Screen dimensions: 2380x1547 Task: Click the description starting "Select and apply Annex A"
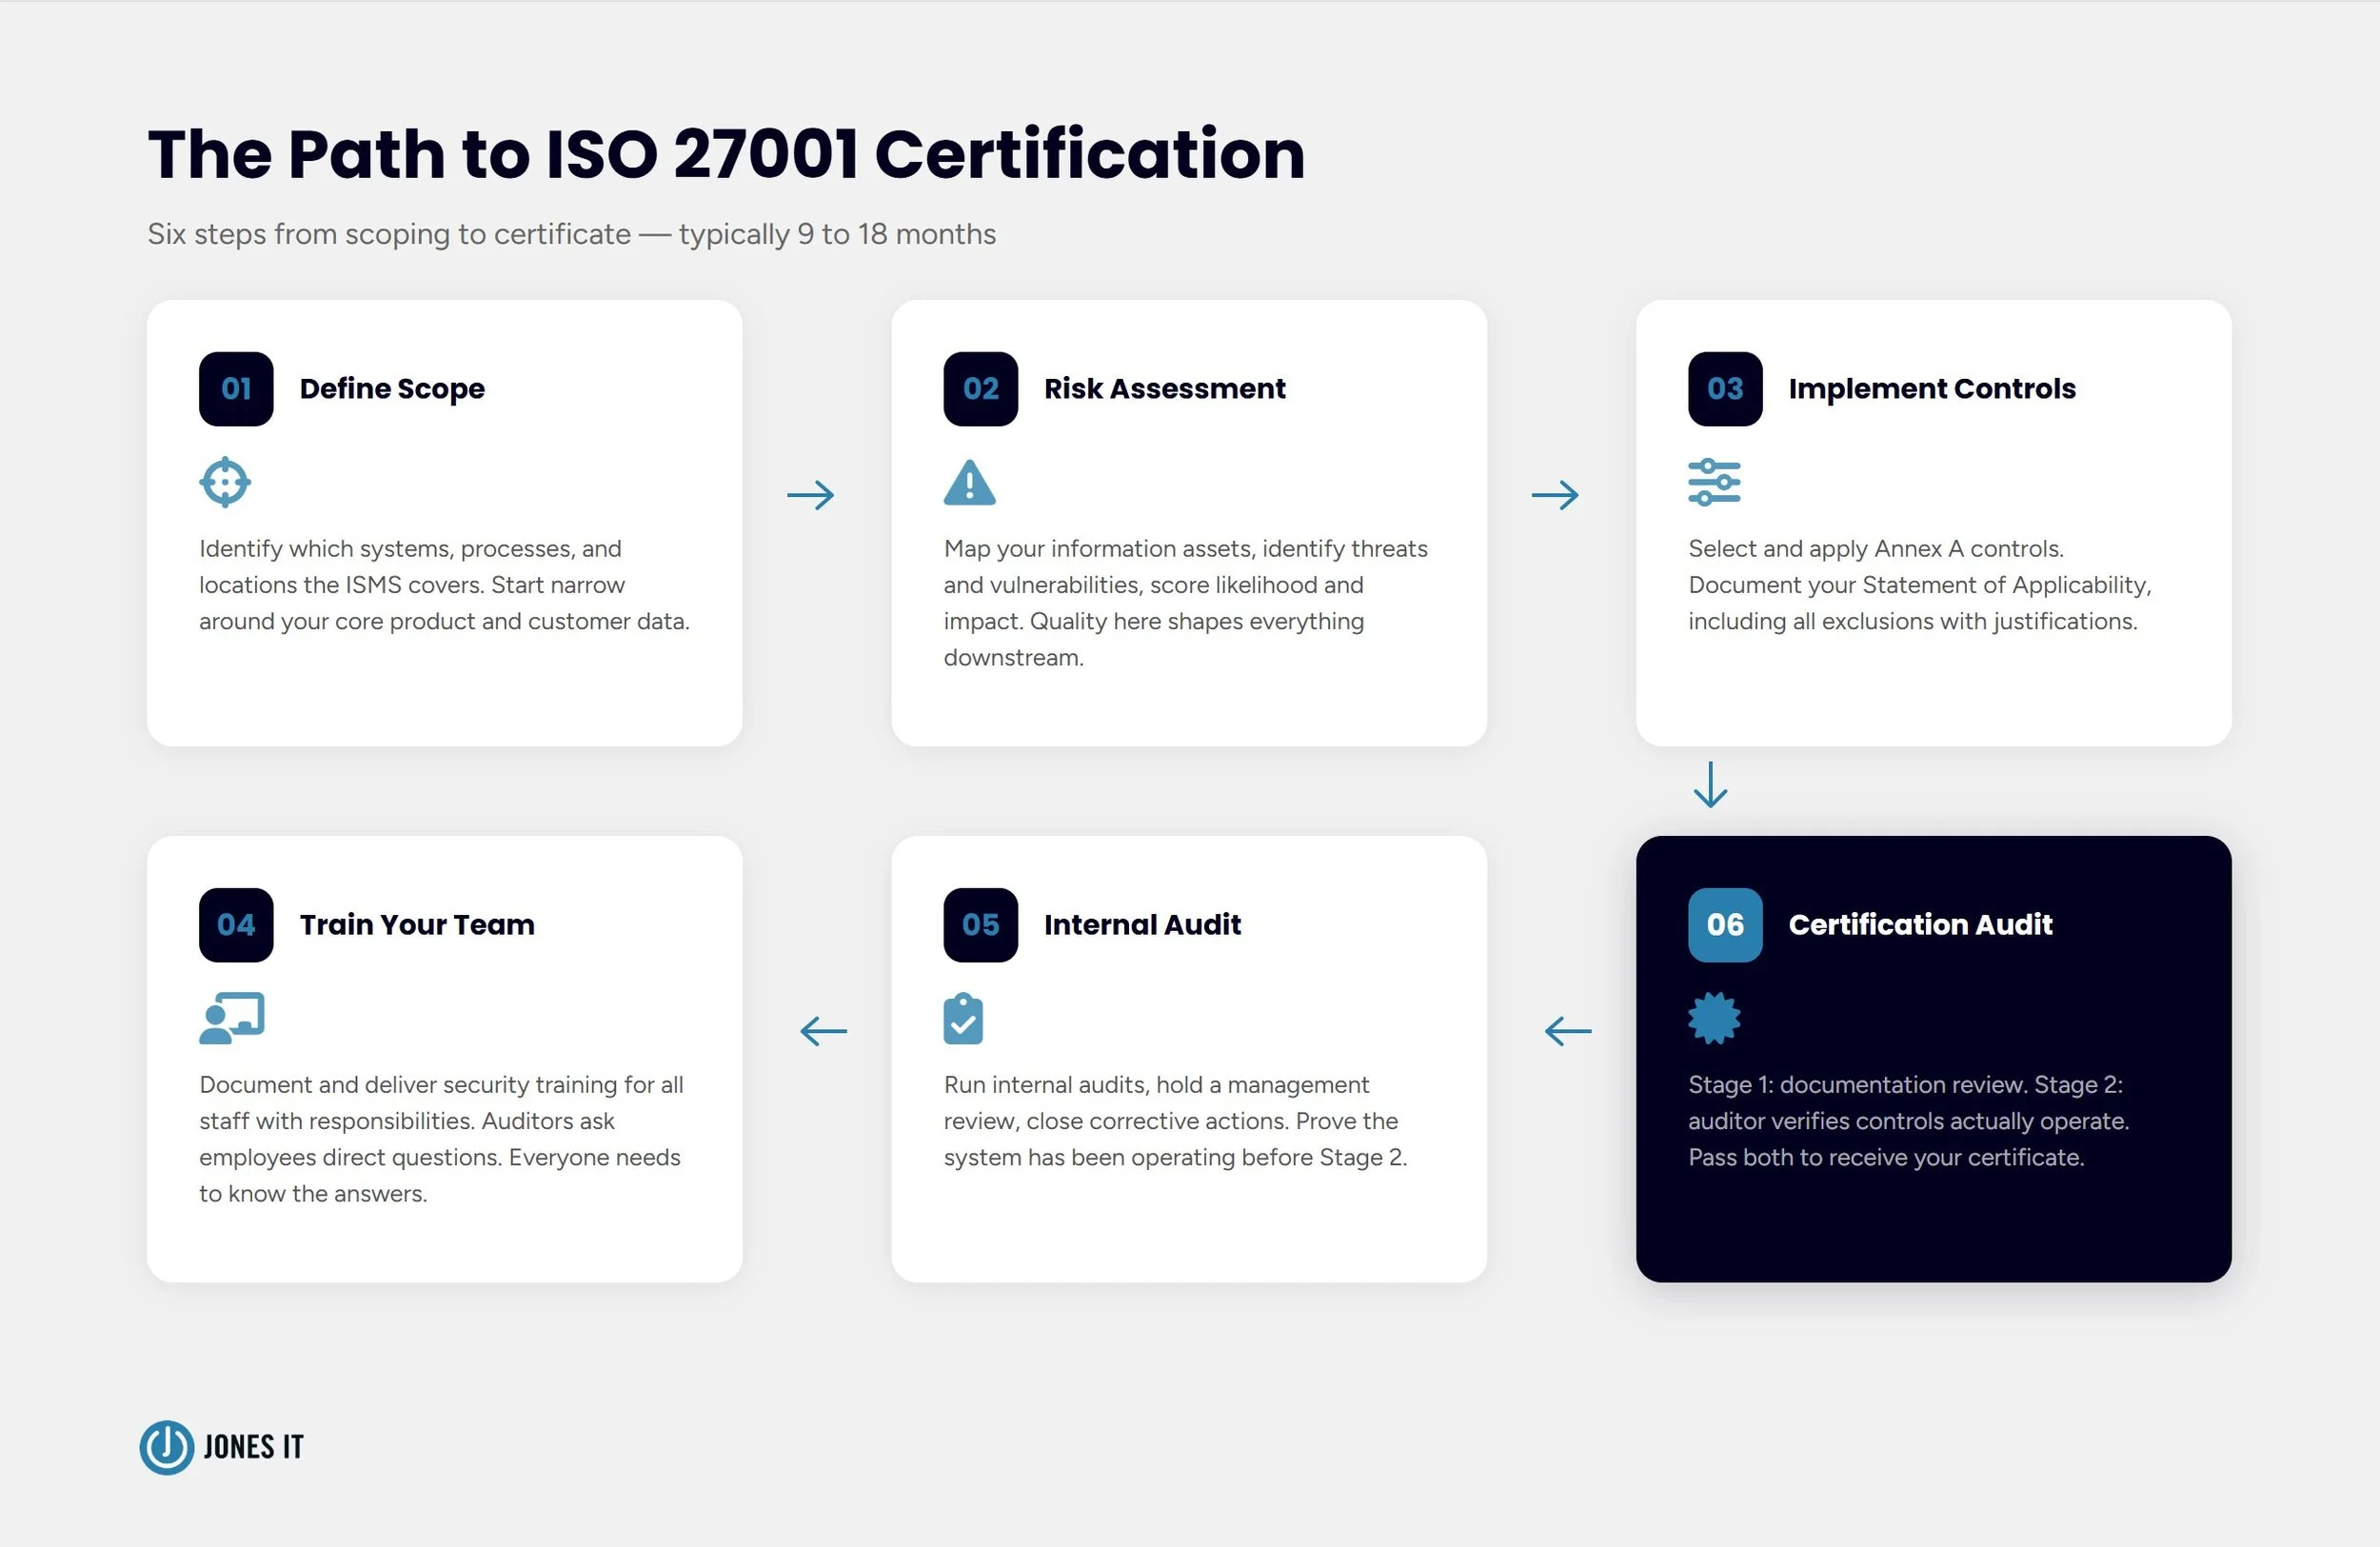coord(1920,585)
